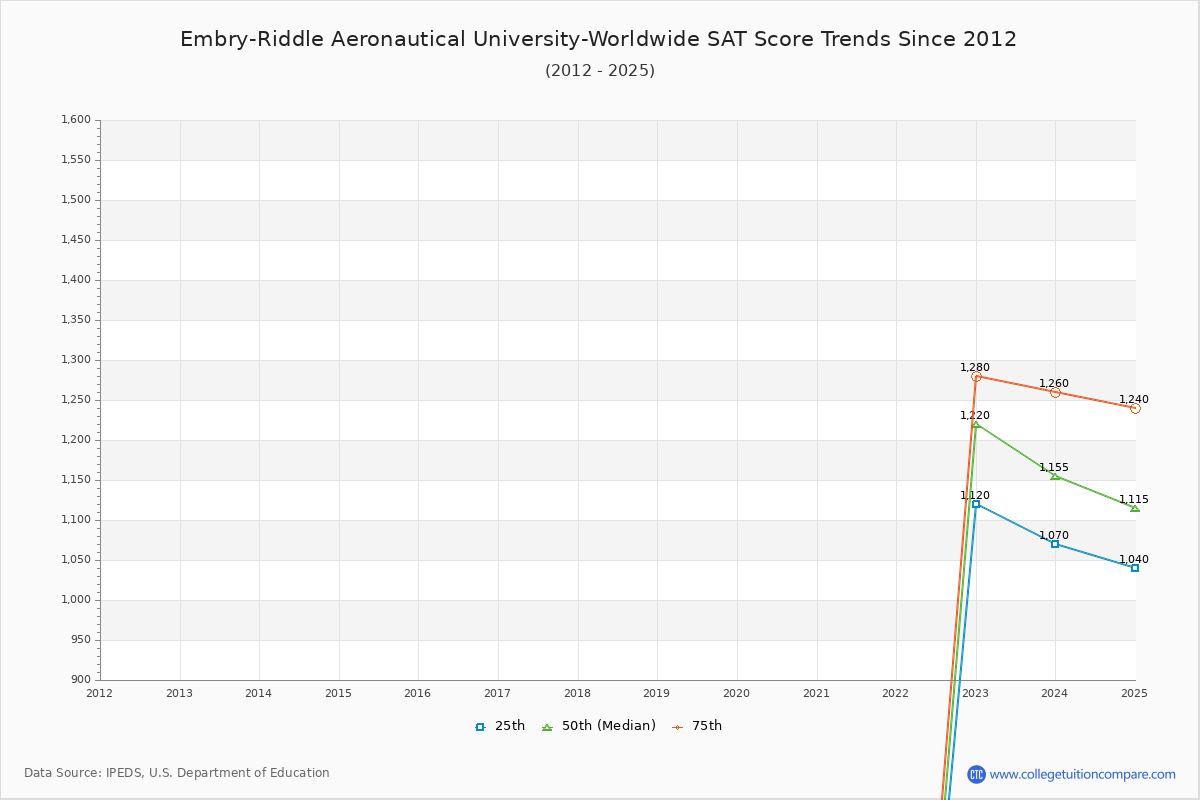Click the 2025 25th percentile marker 1,040
Image resolution: width=1200 pixels, height=800 pixels.
1135,568
